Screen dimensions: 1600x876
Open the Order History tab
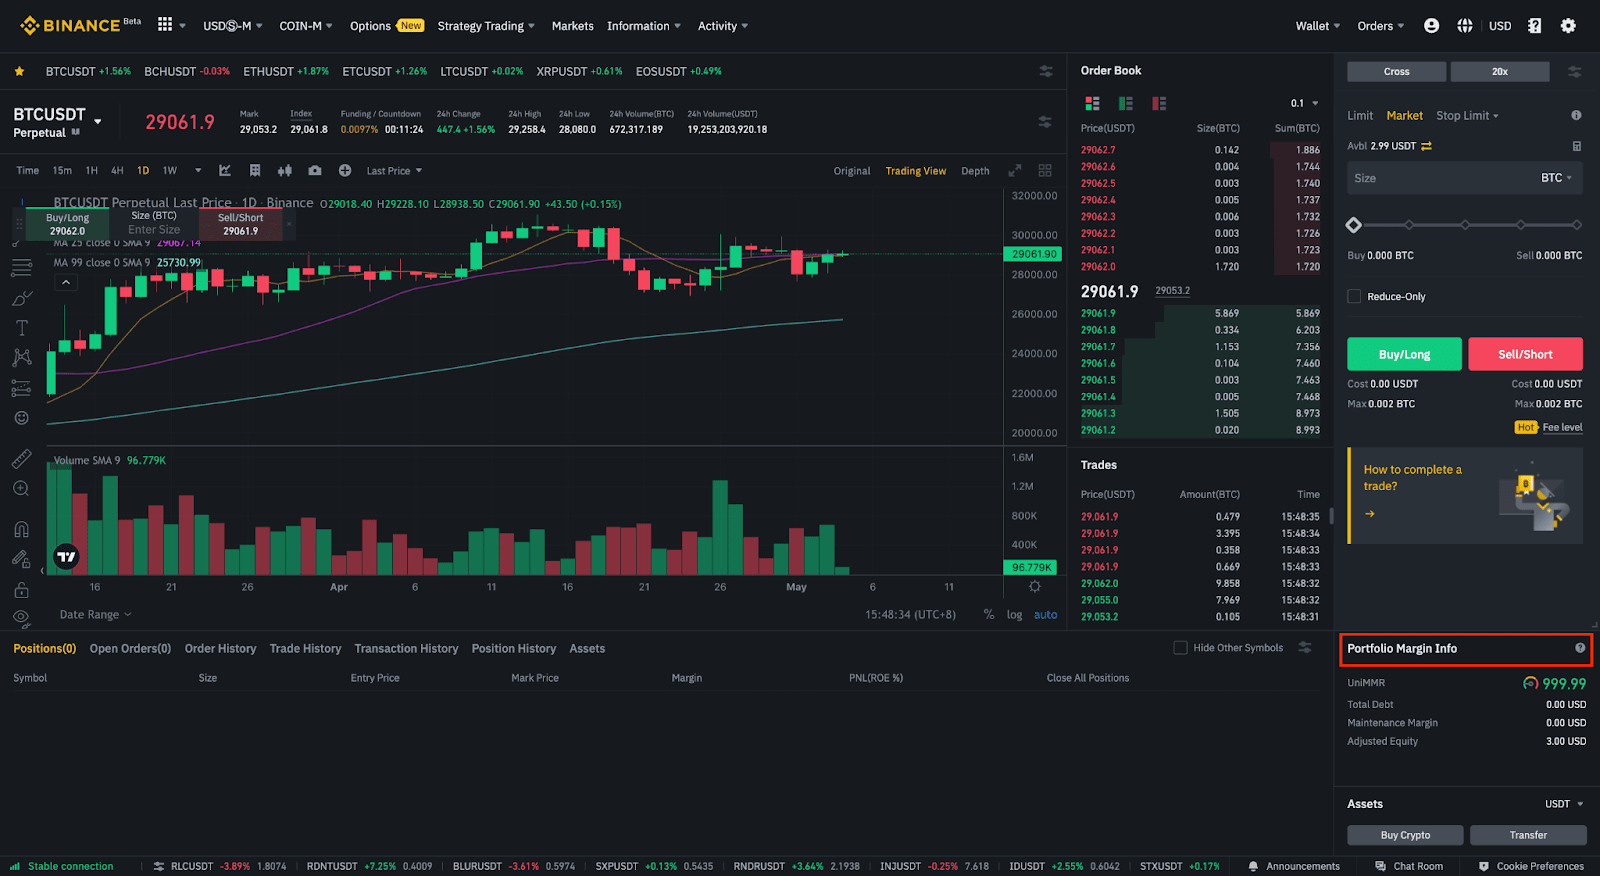(x=220, y=649)
